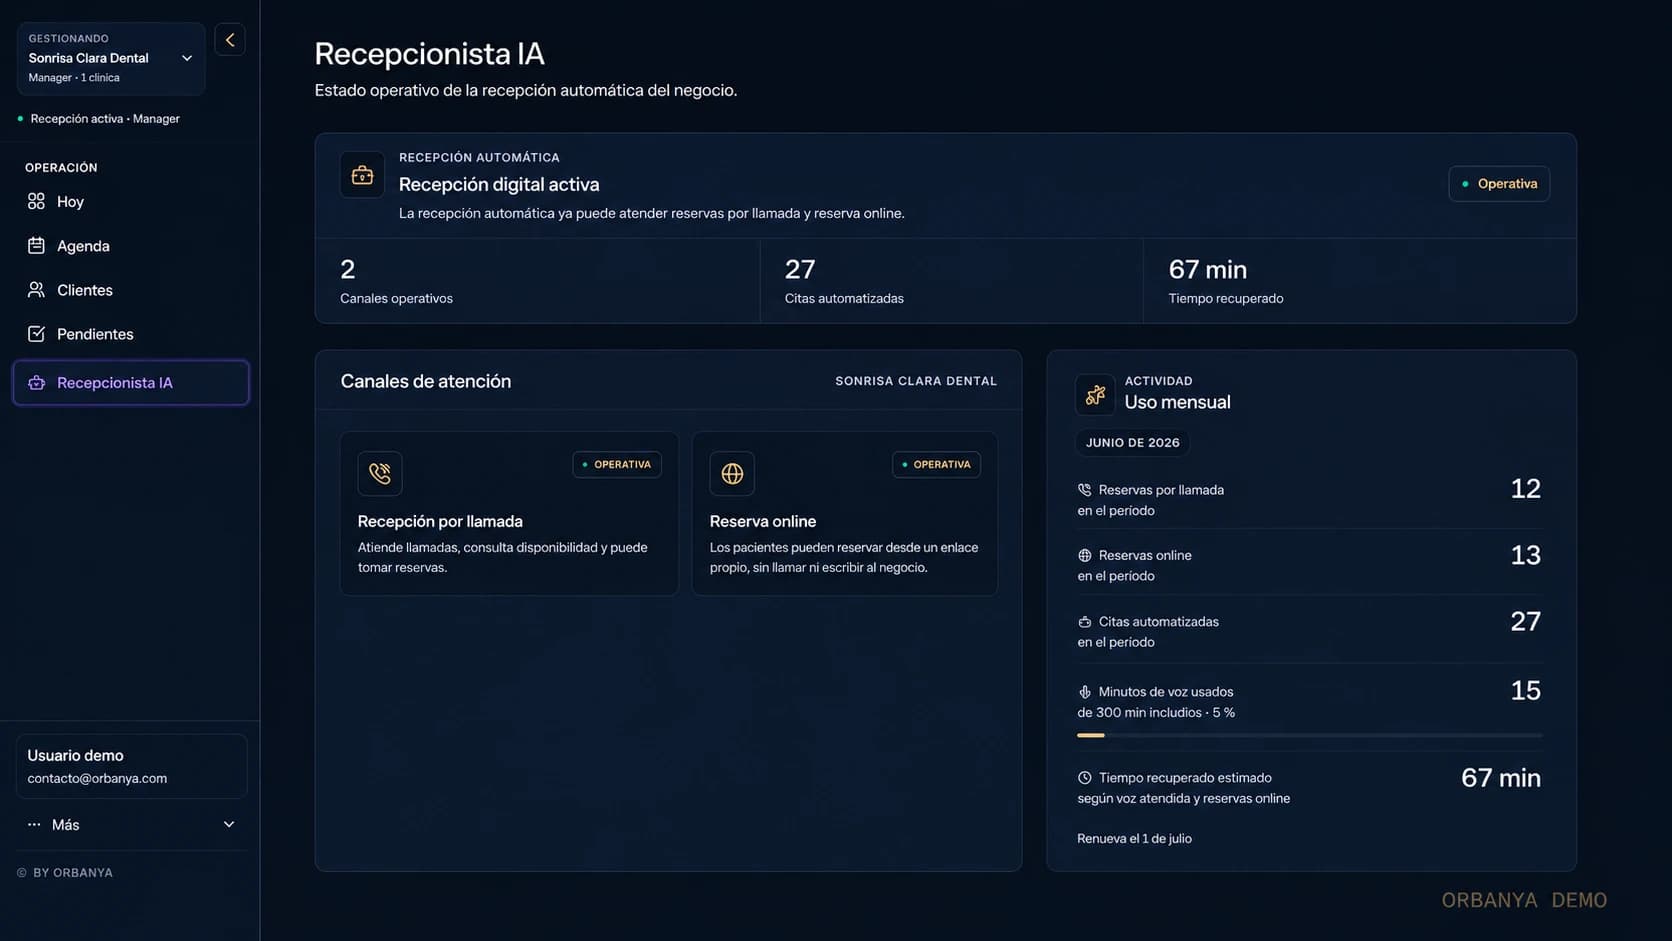Click OPERATIVA badge on Recepción por llamada
1672x941 pixels.
coord(617,465)
